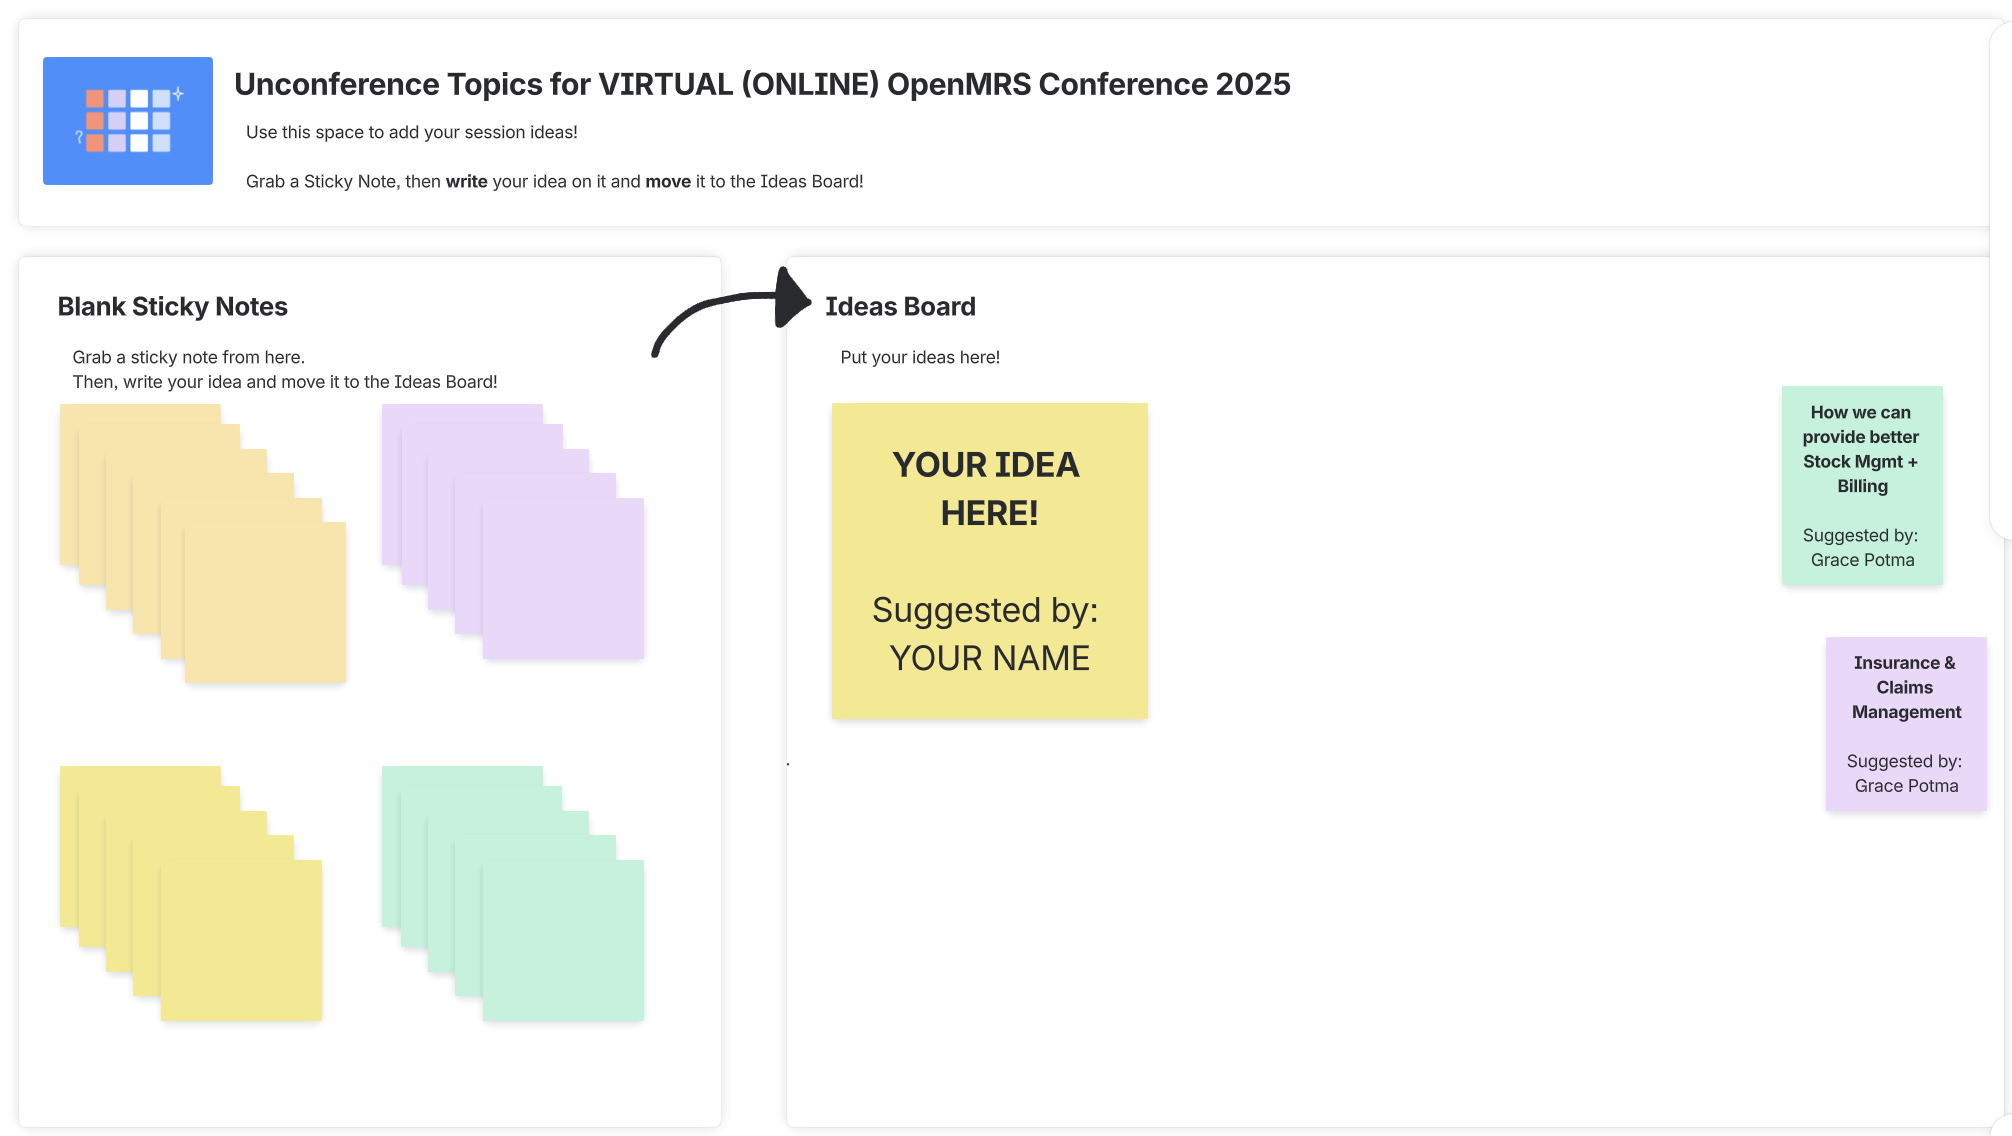The height and width of the screenshot is (1136, 2012).
Task: Click the "Ideas Board" section title
Action: [900, 307]
